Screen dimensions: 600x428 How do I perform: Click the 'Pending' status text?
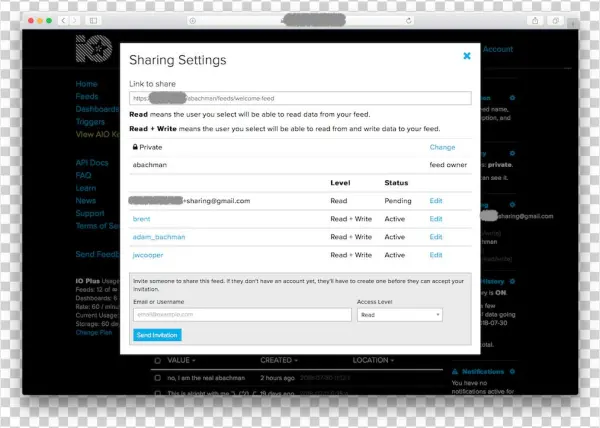coord(398,201)
